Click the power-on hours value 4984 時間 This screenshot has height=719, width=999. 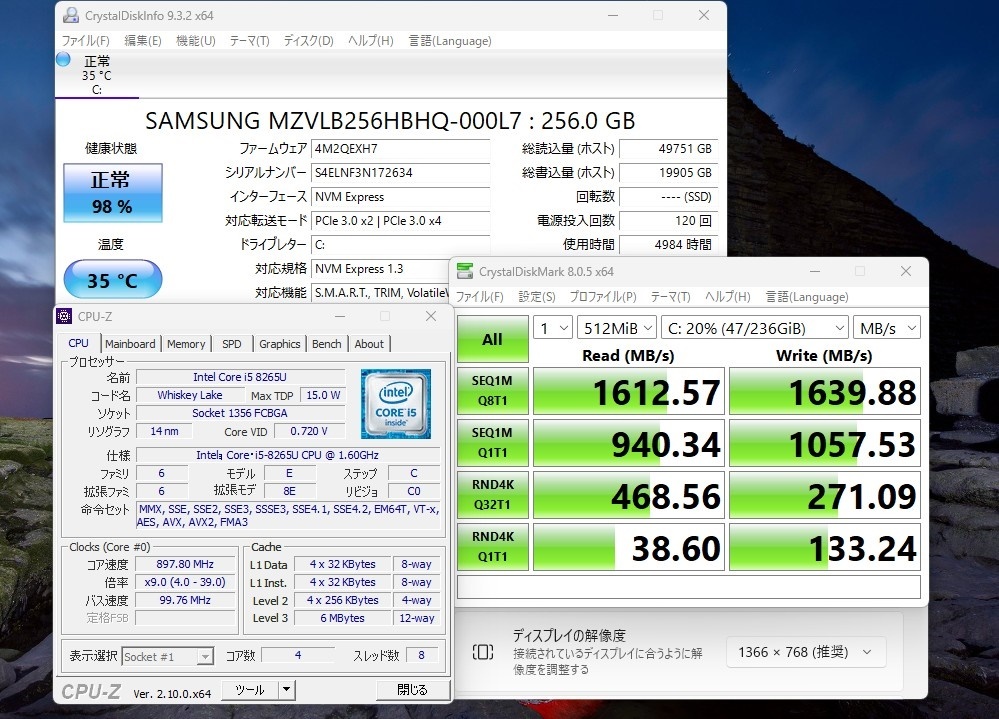point(669,245)
